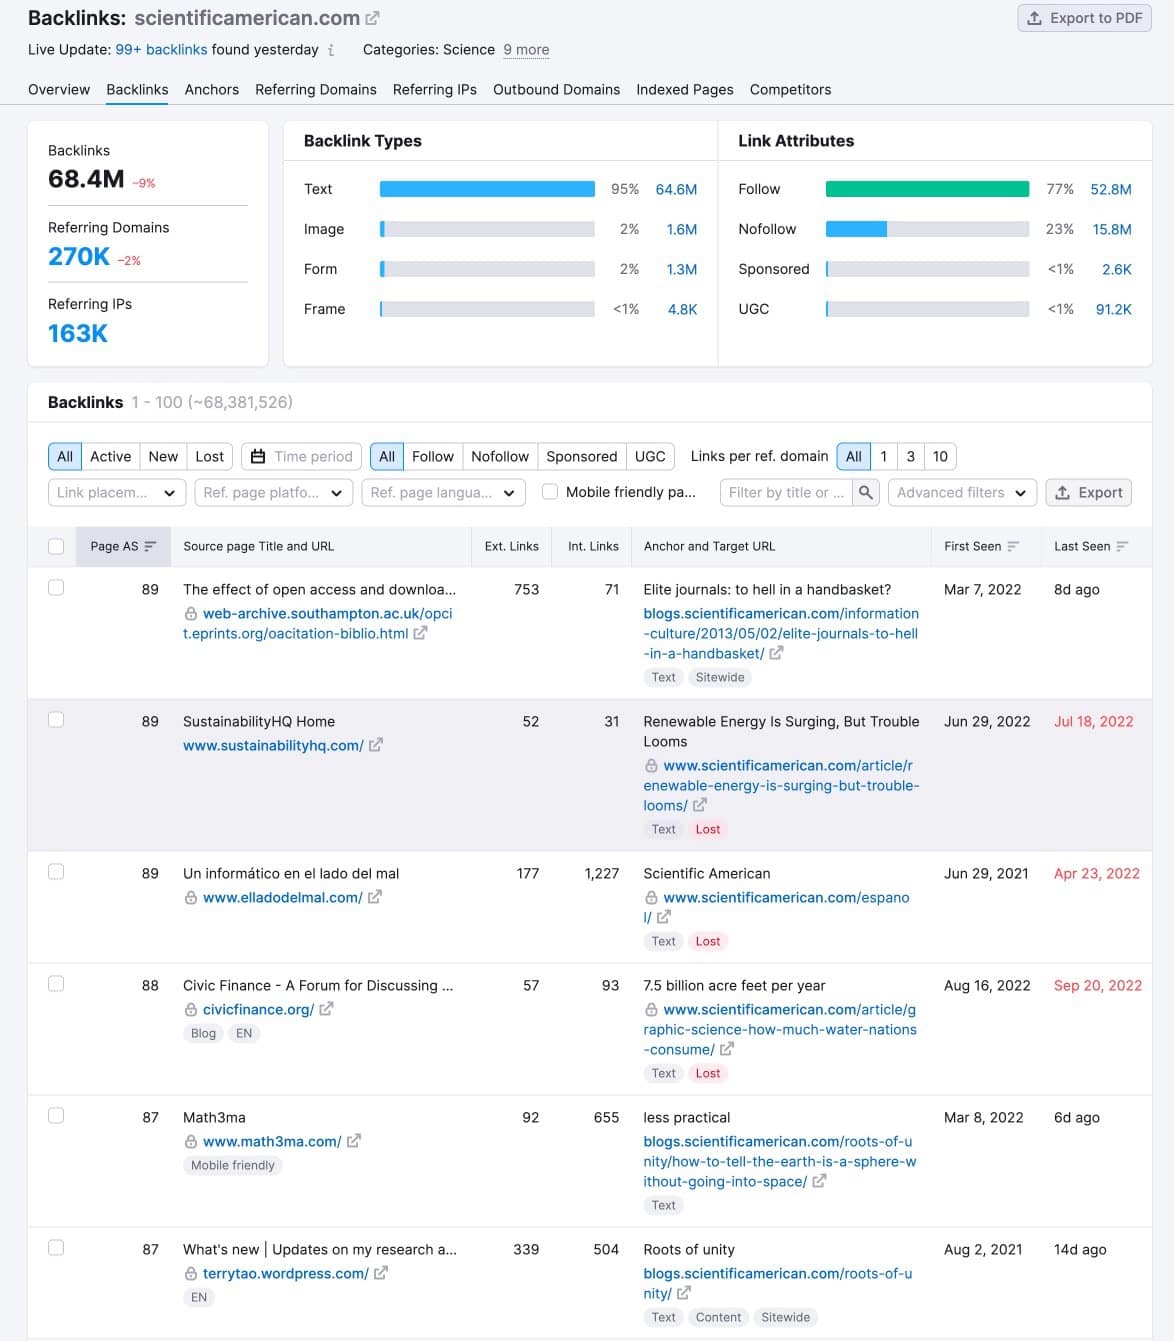1174x1341 pixels.
Task: Filter backlinks by the Nofollow attribute button
Action: pyautogui.click(x=500, y=456)
